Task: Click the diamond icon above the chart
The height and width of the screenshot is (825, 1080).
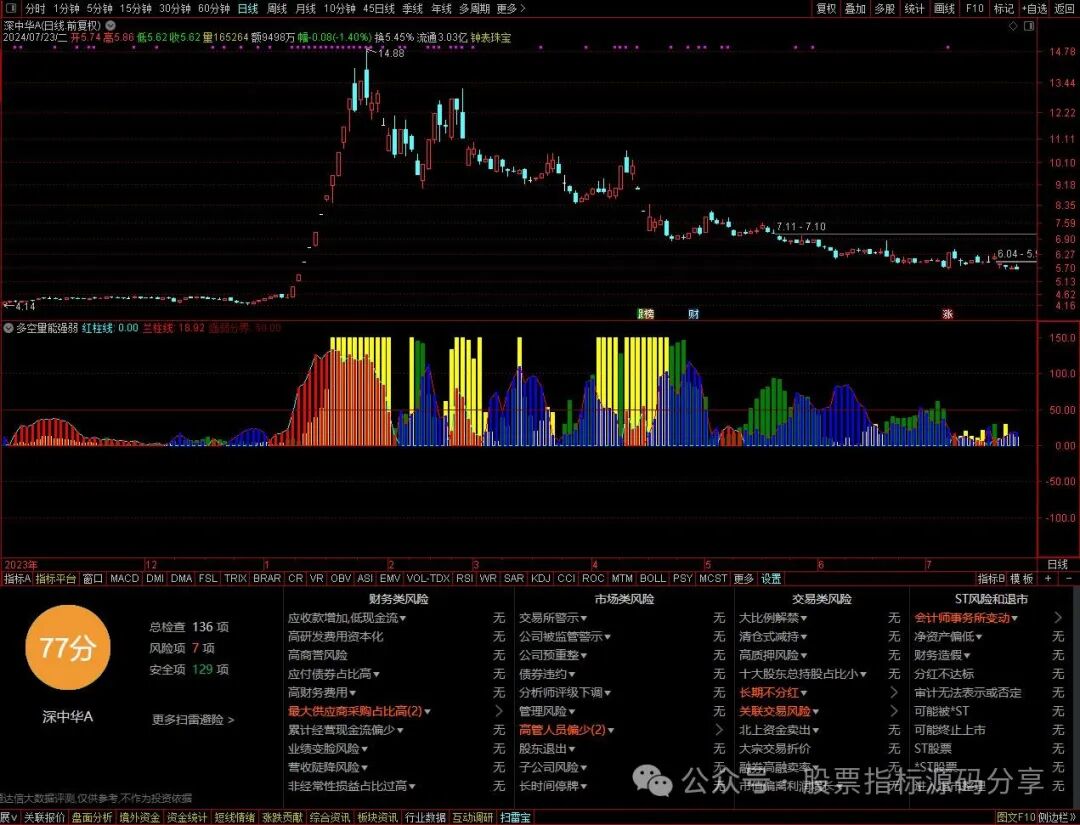Action: click(1013, 26)
